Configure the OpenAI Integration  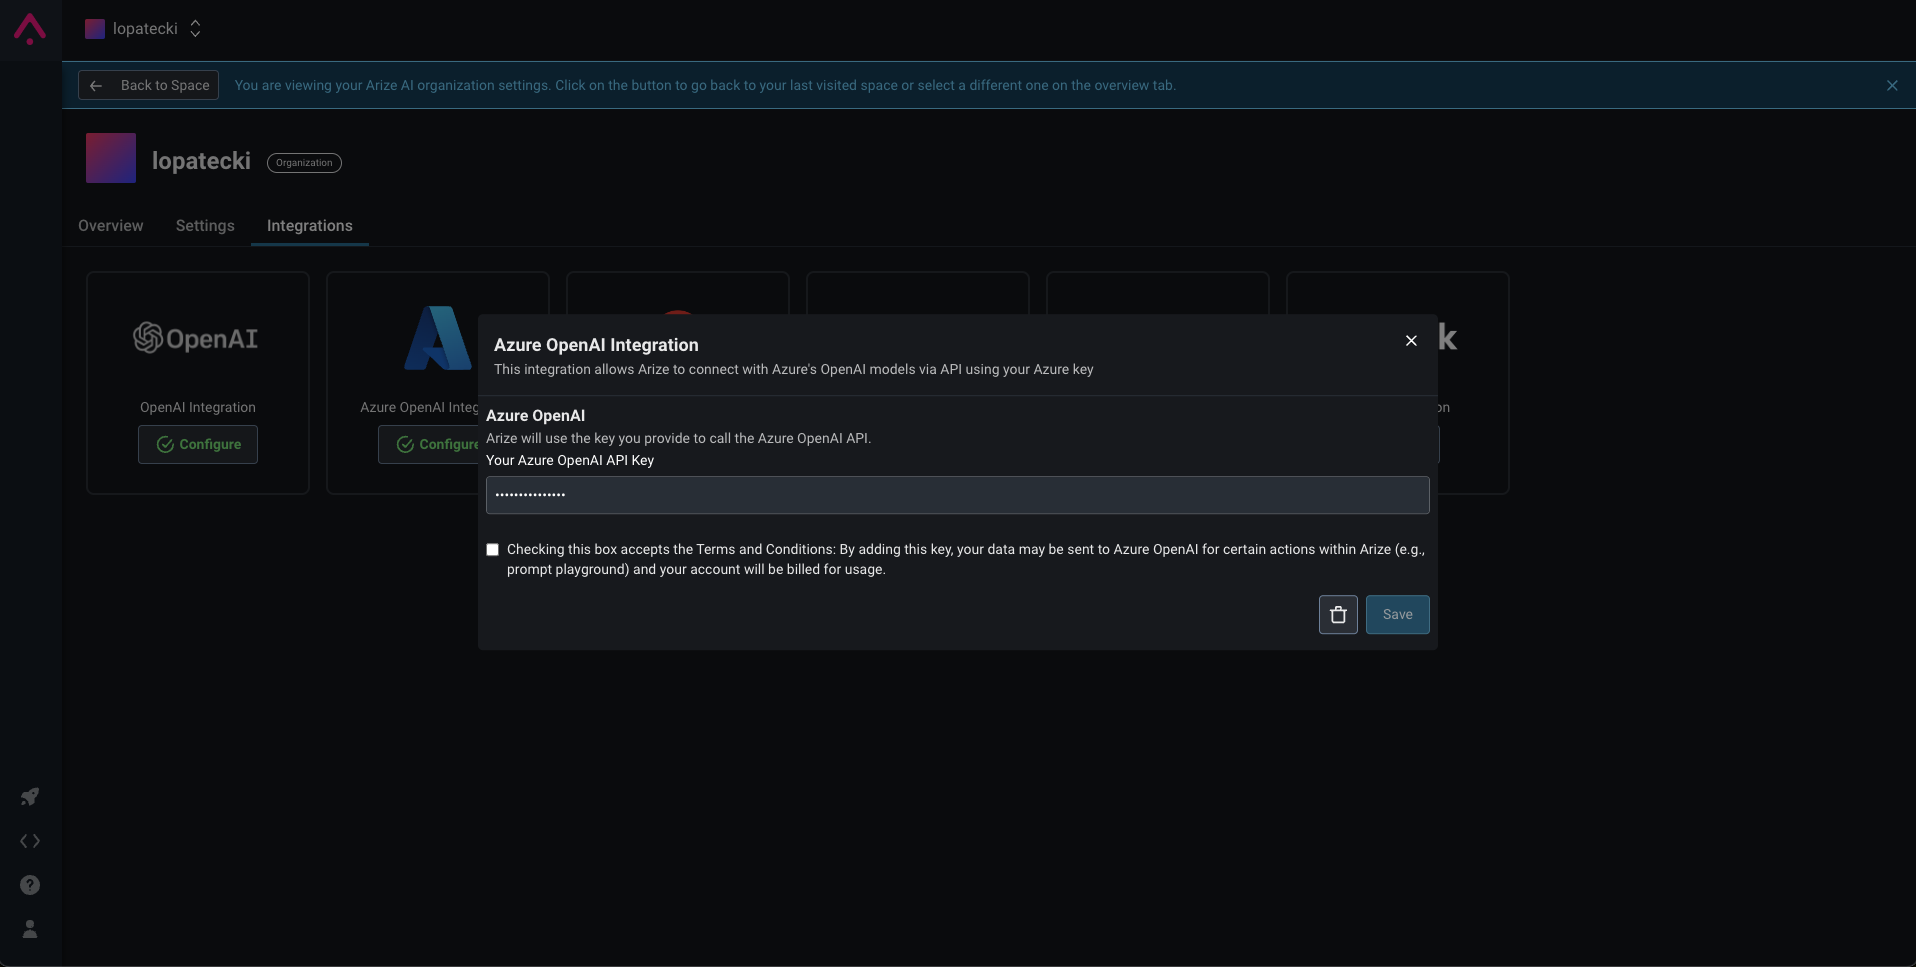pos(198,444)
